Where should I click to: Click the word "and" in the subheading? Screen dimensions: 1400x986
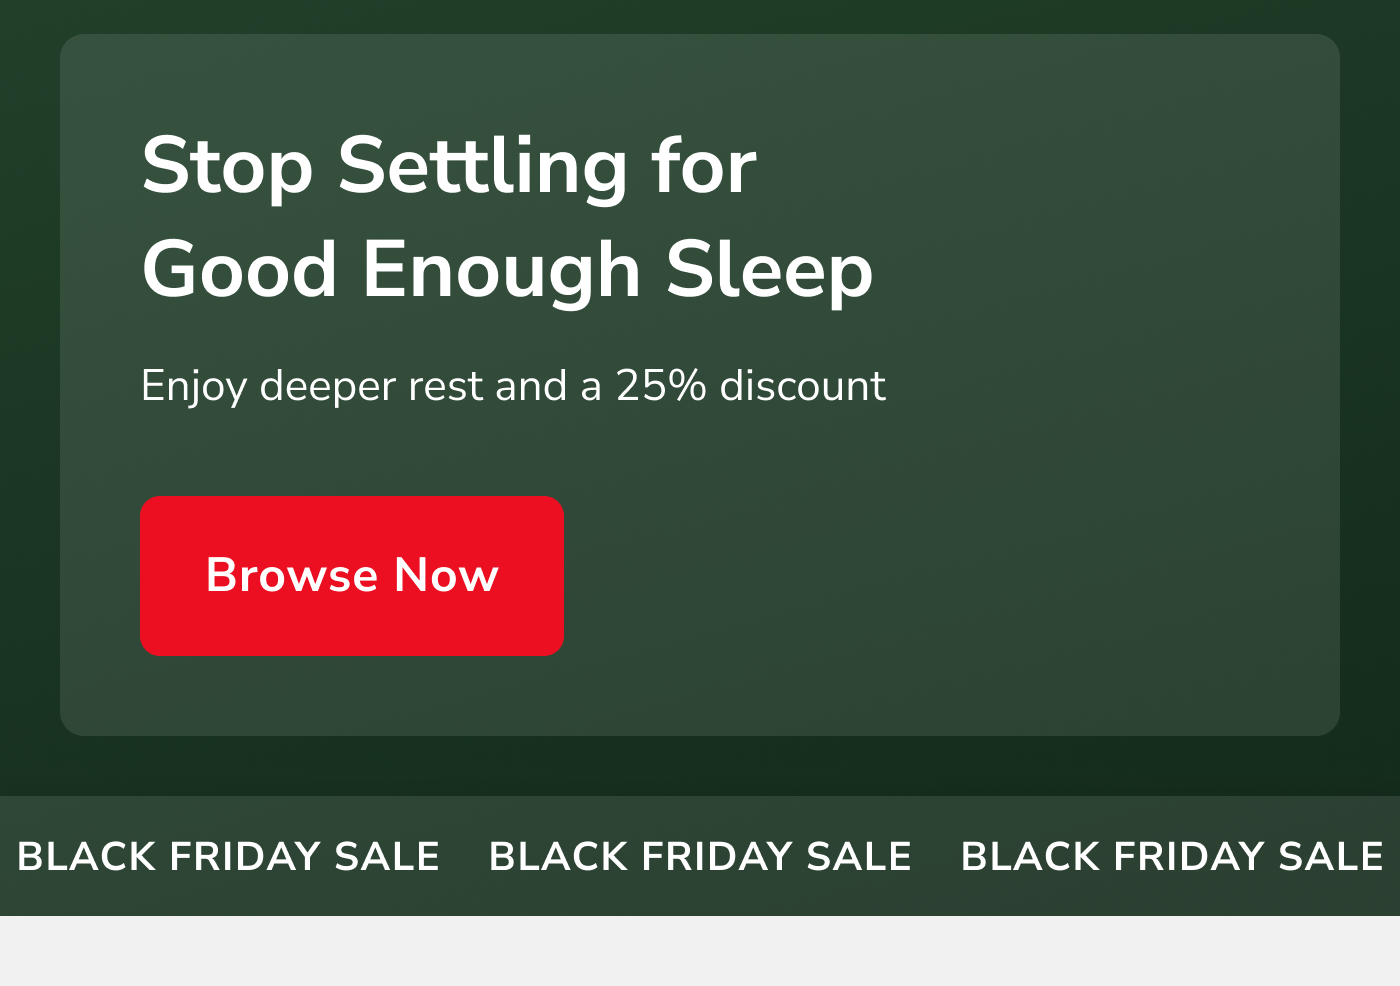click(530, 387)
